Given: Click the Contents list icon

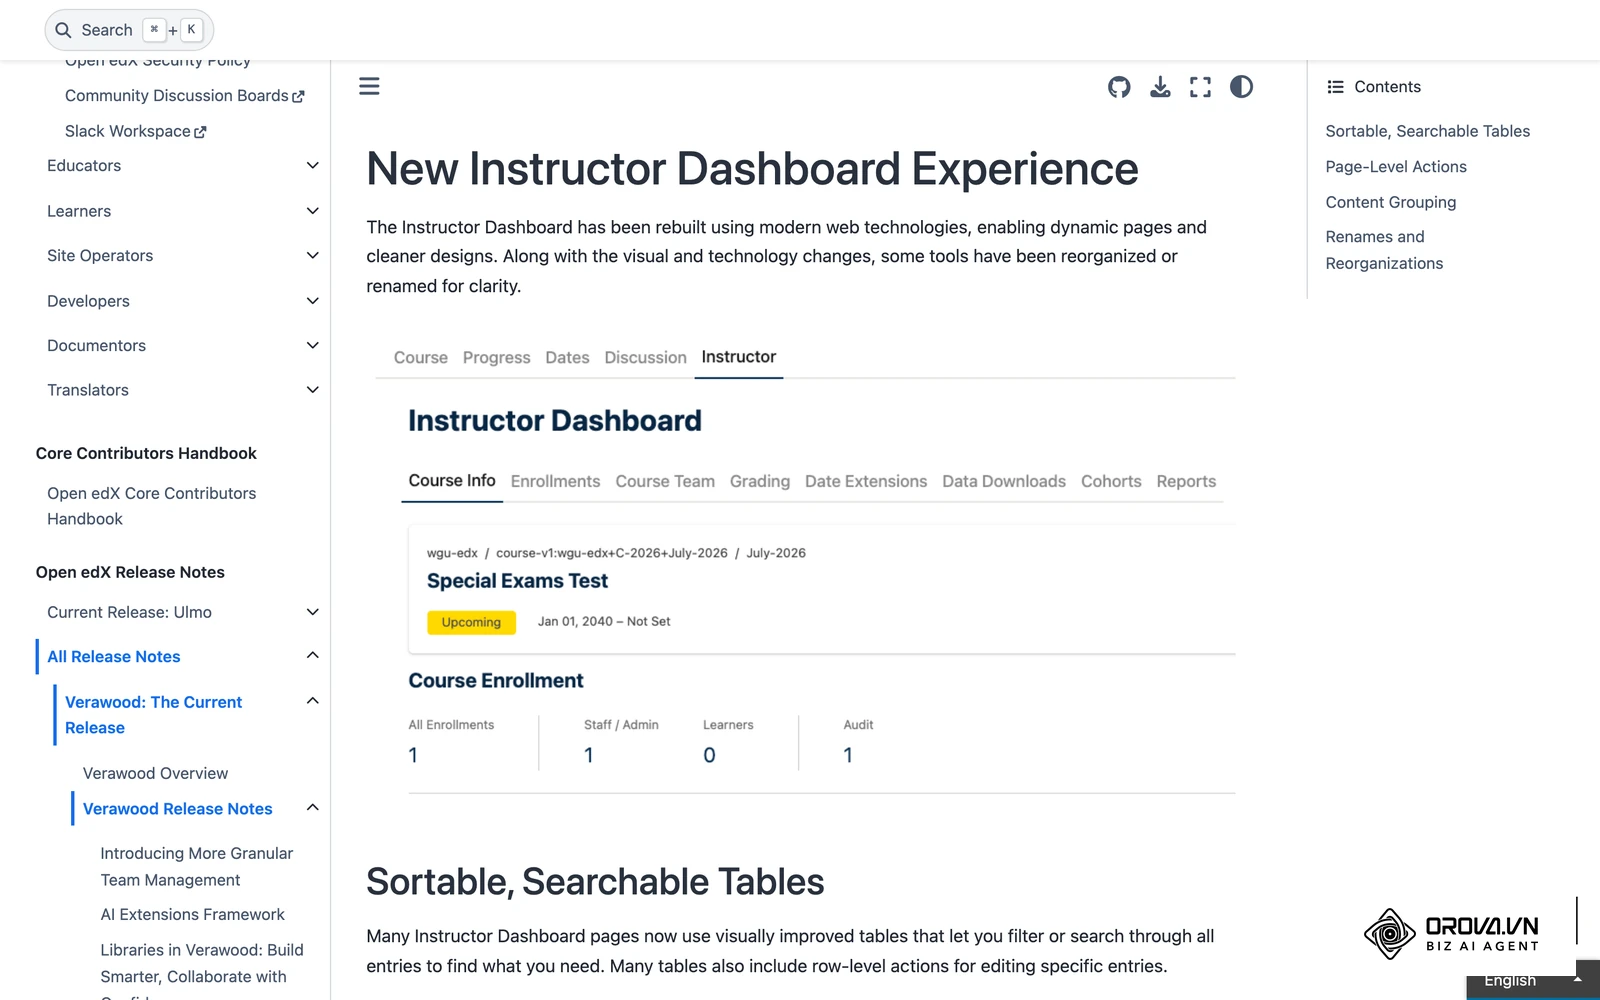Looking at the screenshot, I should pos(1335,87).
